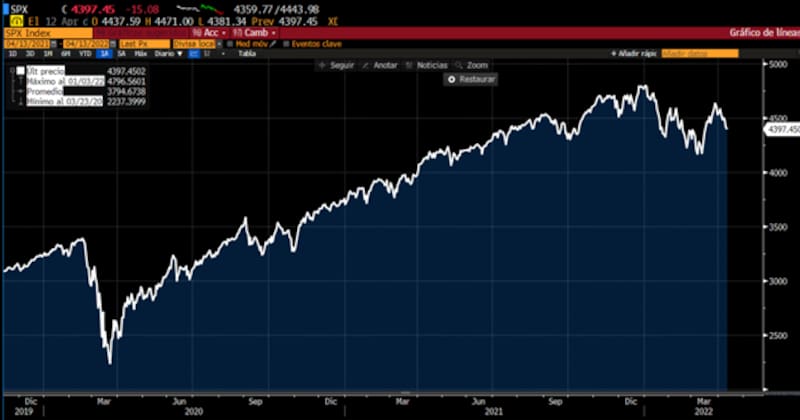The width and height of the screenshot is (800, 420).
Task: Click the SPX Index security field
Action: coord(30,32)
